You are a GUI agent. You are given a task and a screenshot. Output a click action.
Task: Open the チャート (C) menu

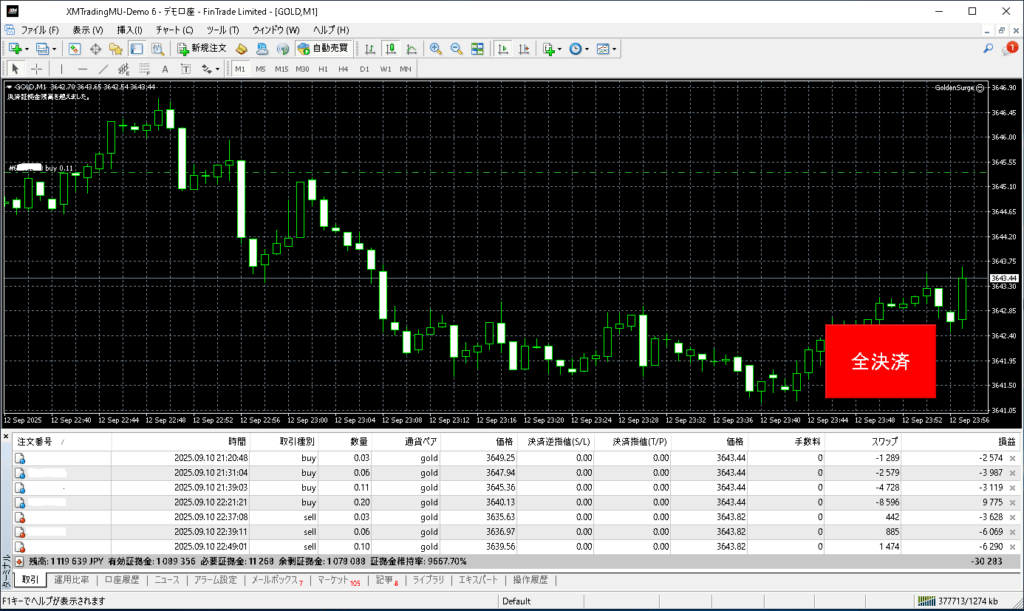point(174,30)
